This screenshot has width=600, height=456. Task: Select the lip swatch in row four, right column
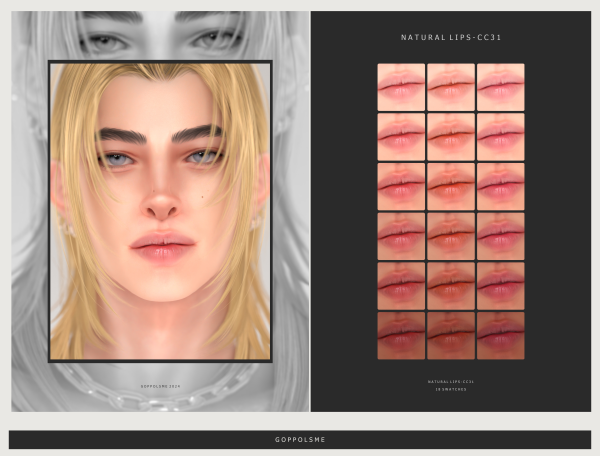(501, 236)
